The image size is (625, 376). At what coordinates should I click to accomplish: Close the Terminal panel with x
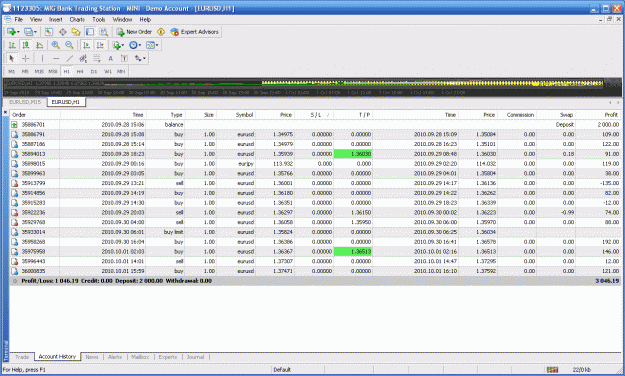click(x=5, y=113)
